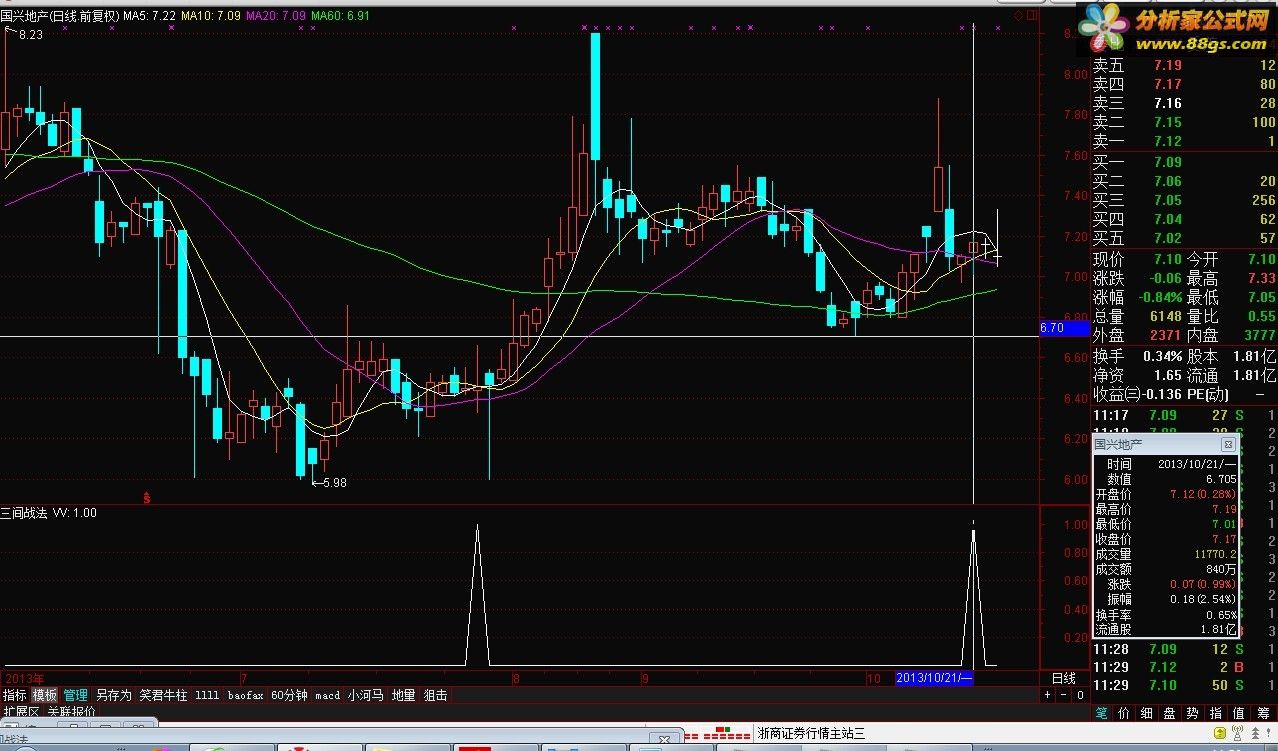The image size is (1278, 751).
Task: Open the 指标 tab
Action: (x=15, y=695)
